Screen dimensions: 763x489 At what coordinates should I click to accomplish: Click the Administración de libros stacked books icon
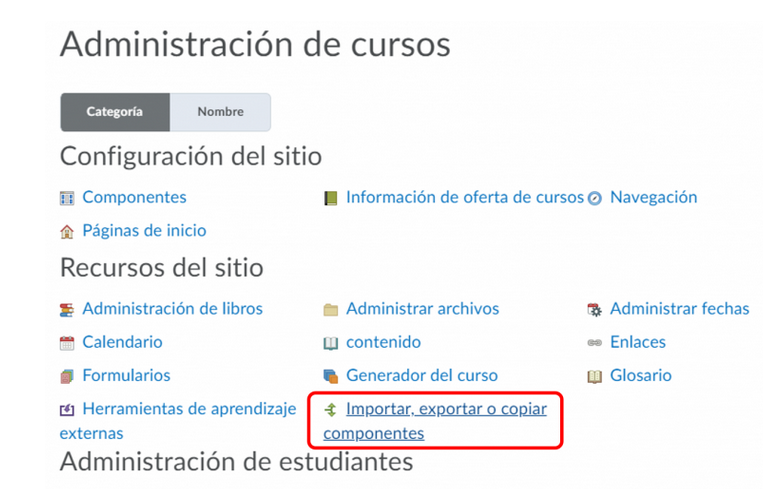pos(67,309)
